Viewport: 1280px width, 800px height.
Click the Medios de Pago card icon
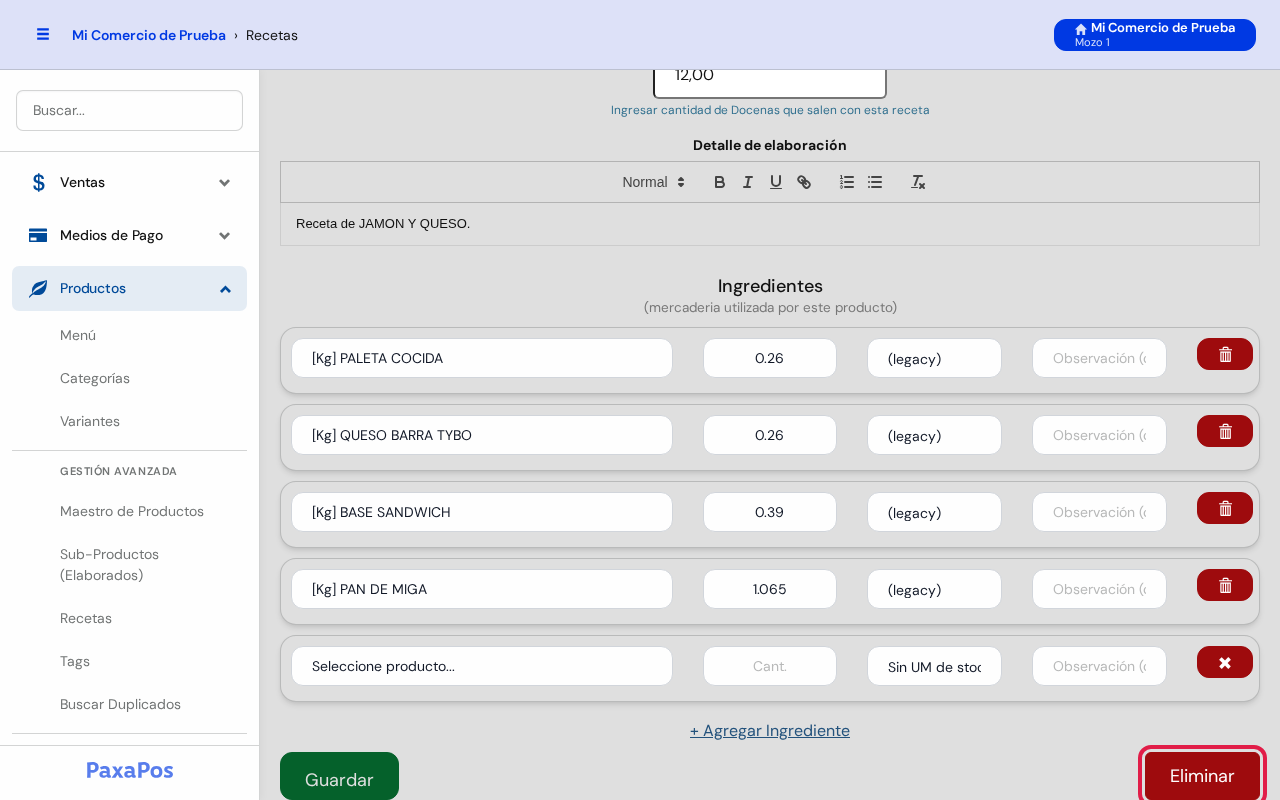coord(38,235)
